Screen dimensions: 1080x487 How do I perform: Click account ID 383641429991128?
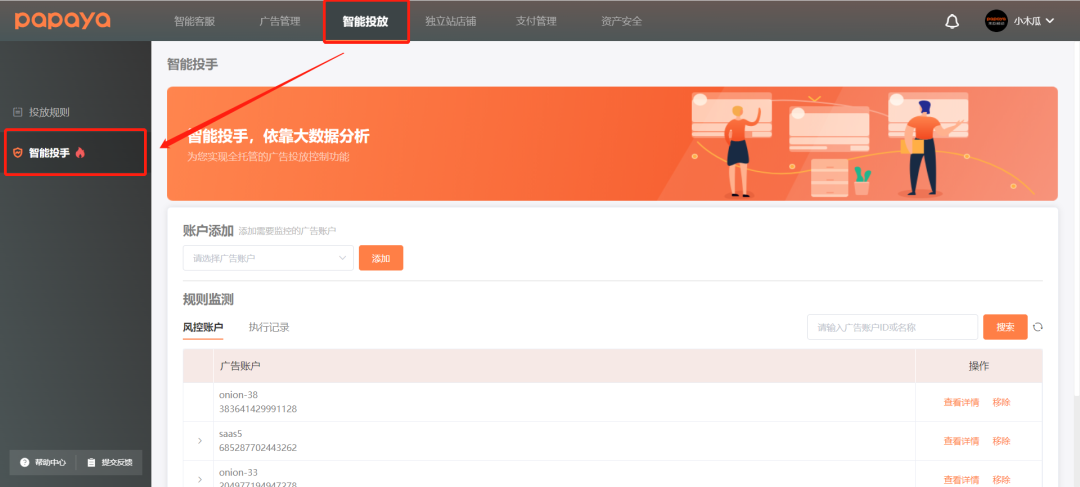pyautogui.click(x=258, y=409)
